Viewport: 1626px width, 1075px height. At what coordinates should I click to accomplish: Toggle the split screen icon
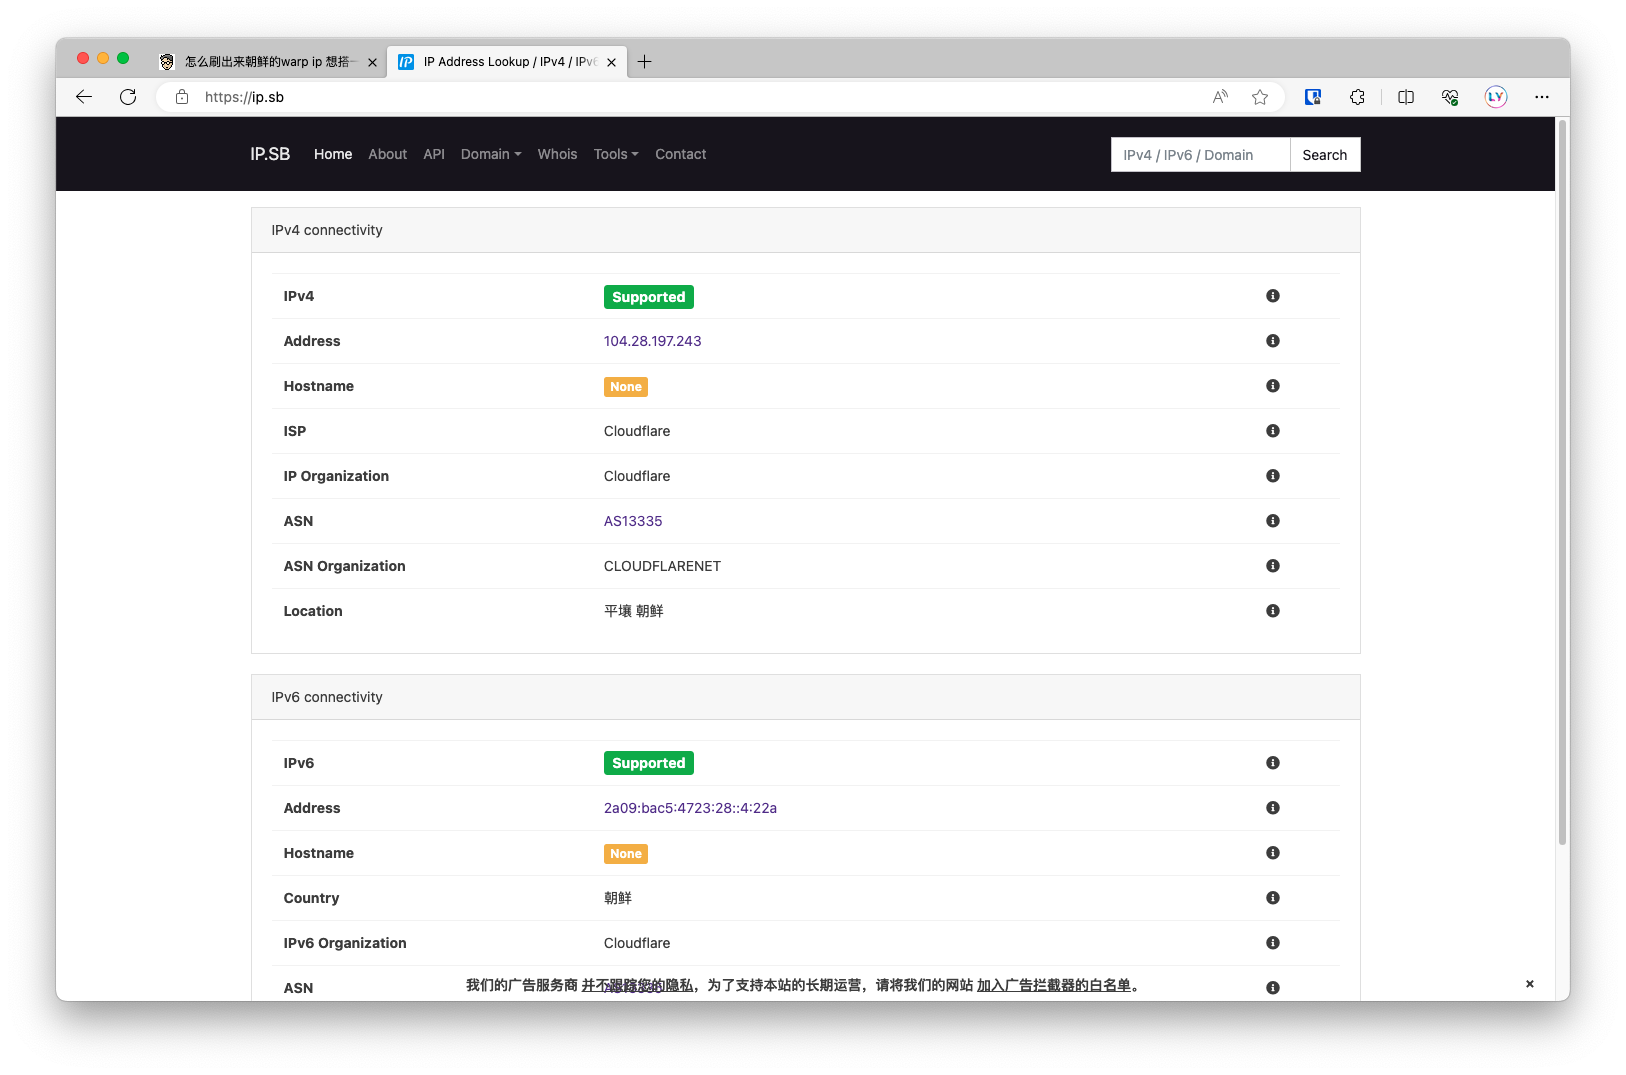(x=1406, y=97)
